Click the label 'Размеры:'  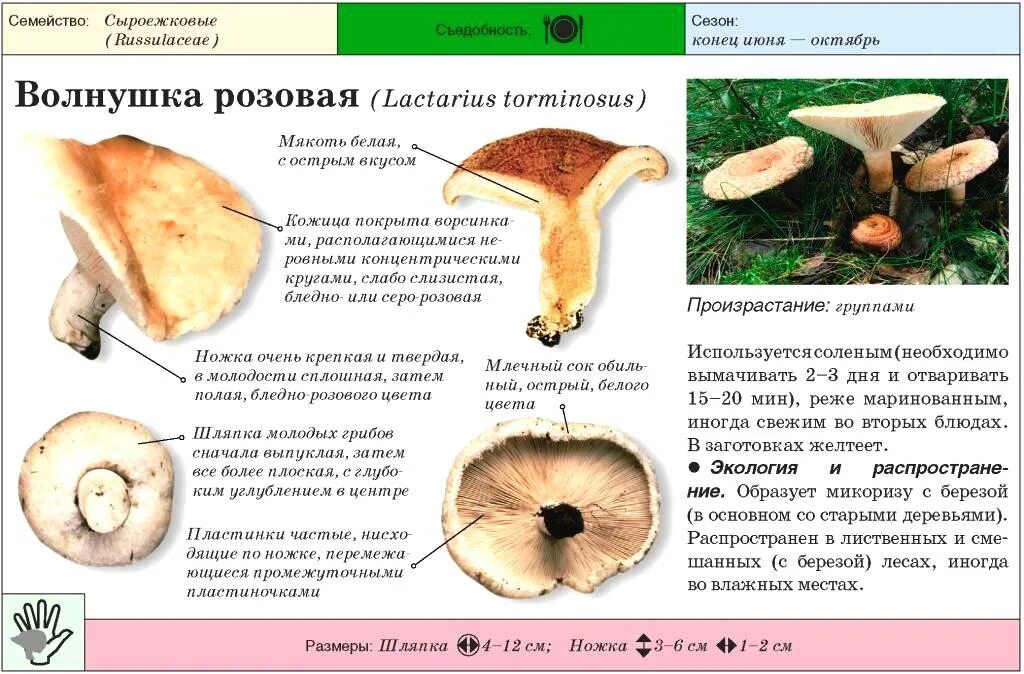tap(338, 646)
